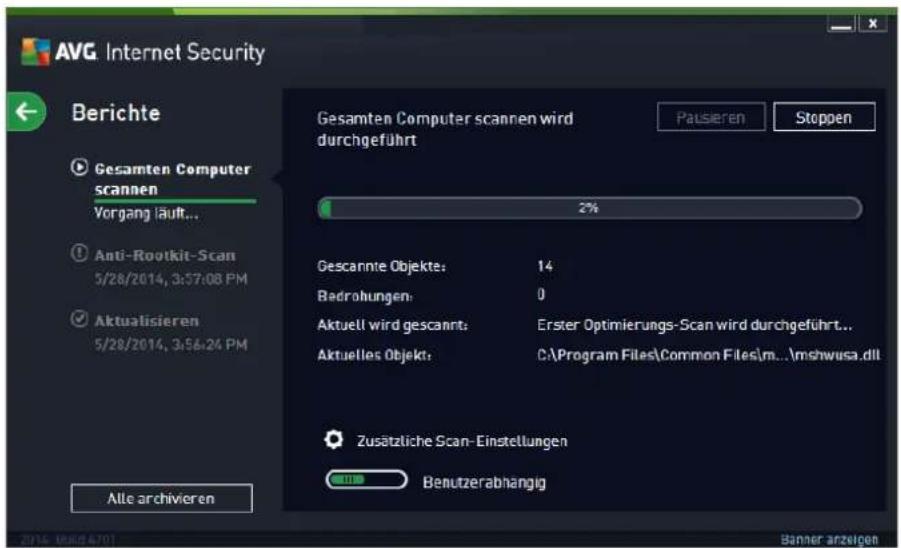Open Zusätzliche Scan-Einstellungen link
The height and width of the screenshot is (548, 901).
click(x=462, y=441)
